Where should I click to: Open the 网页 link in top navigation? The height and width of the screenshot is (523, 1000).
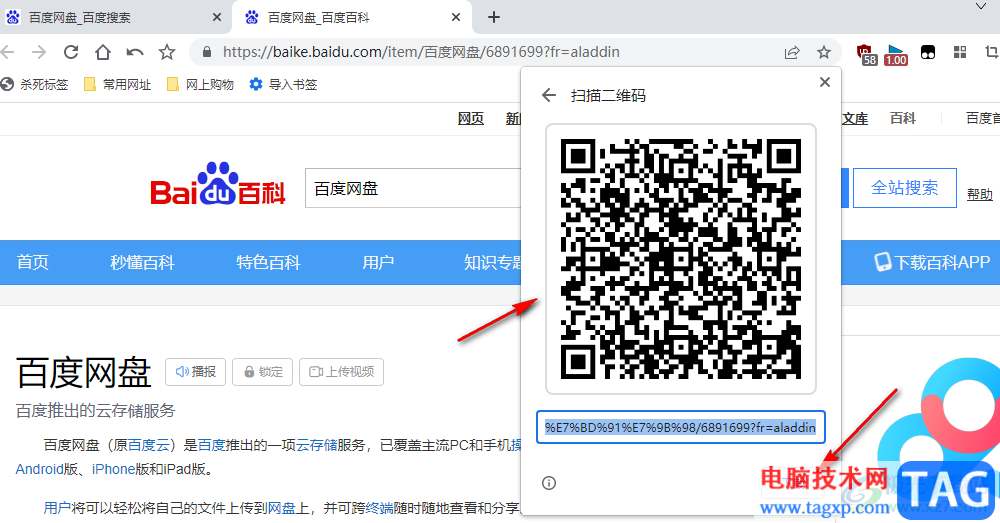pos(471,119)
